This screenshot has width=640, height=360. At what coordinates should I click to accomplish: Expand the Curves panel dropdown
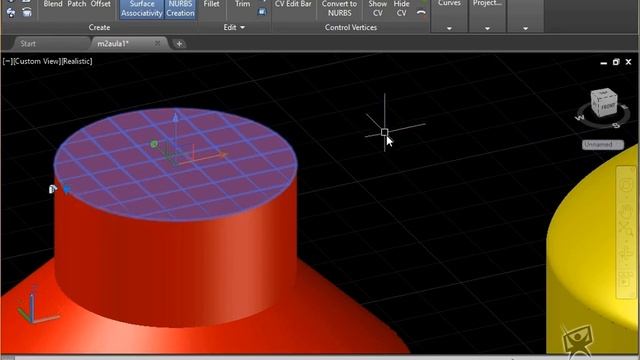click(x=449, y=29)
